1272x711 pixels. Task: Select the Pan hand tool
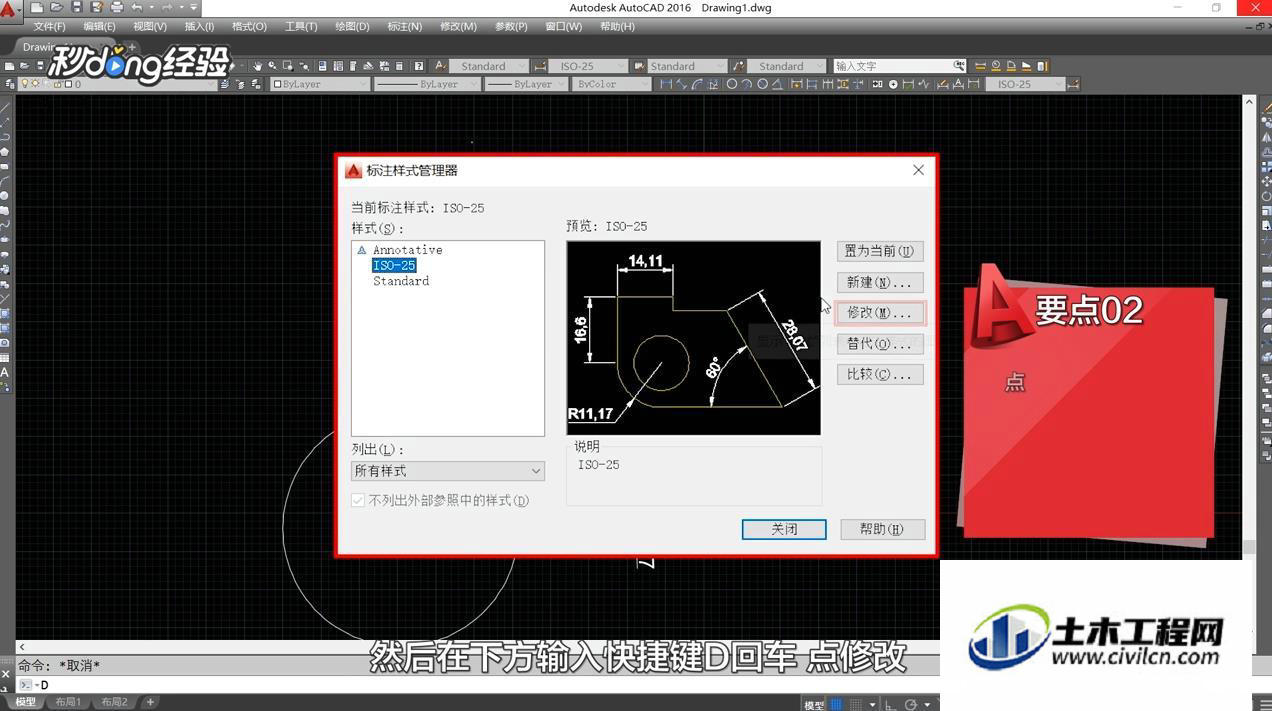(257, 66)
